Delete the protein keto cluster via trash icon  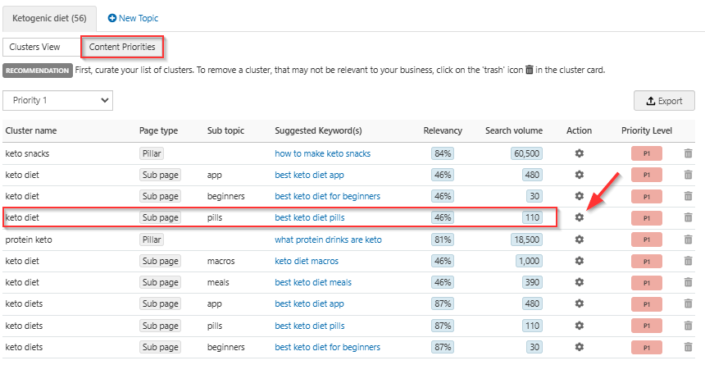coord(688,240)
